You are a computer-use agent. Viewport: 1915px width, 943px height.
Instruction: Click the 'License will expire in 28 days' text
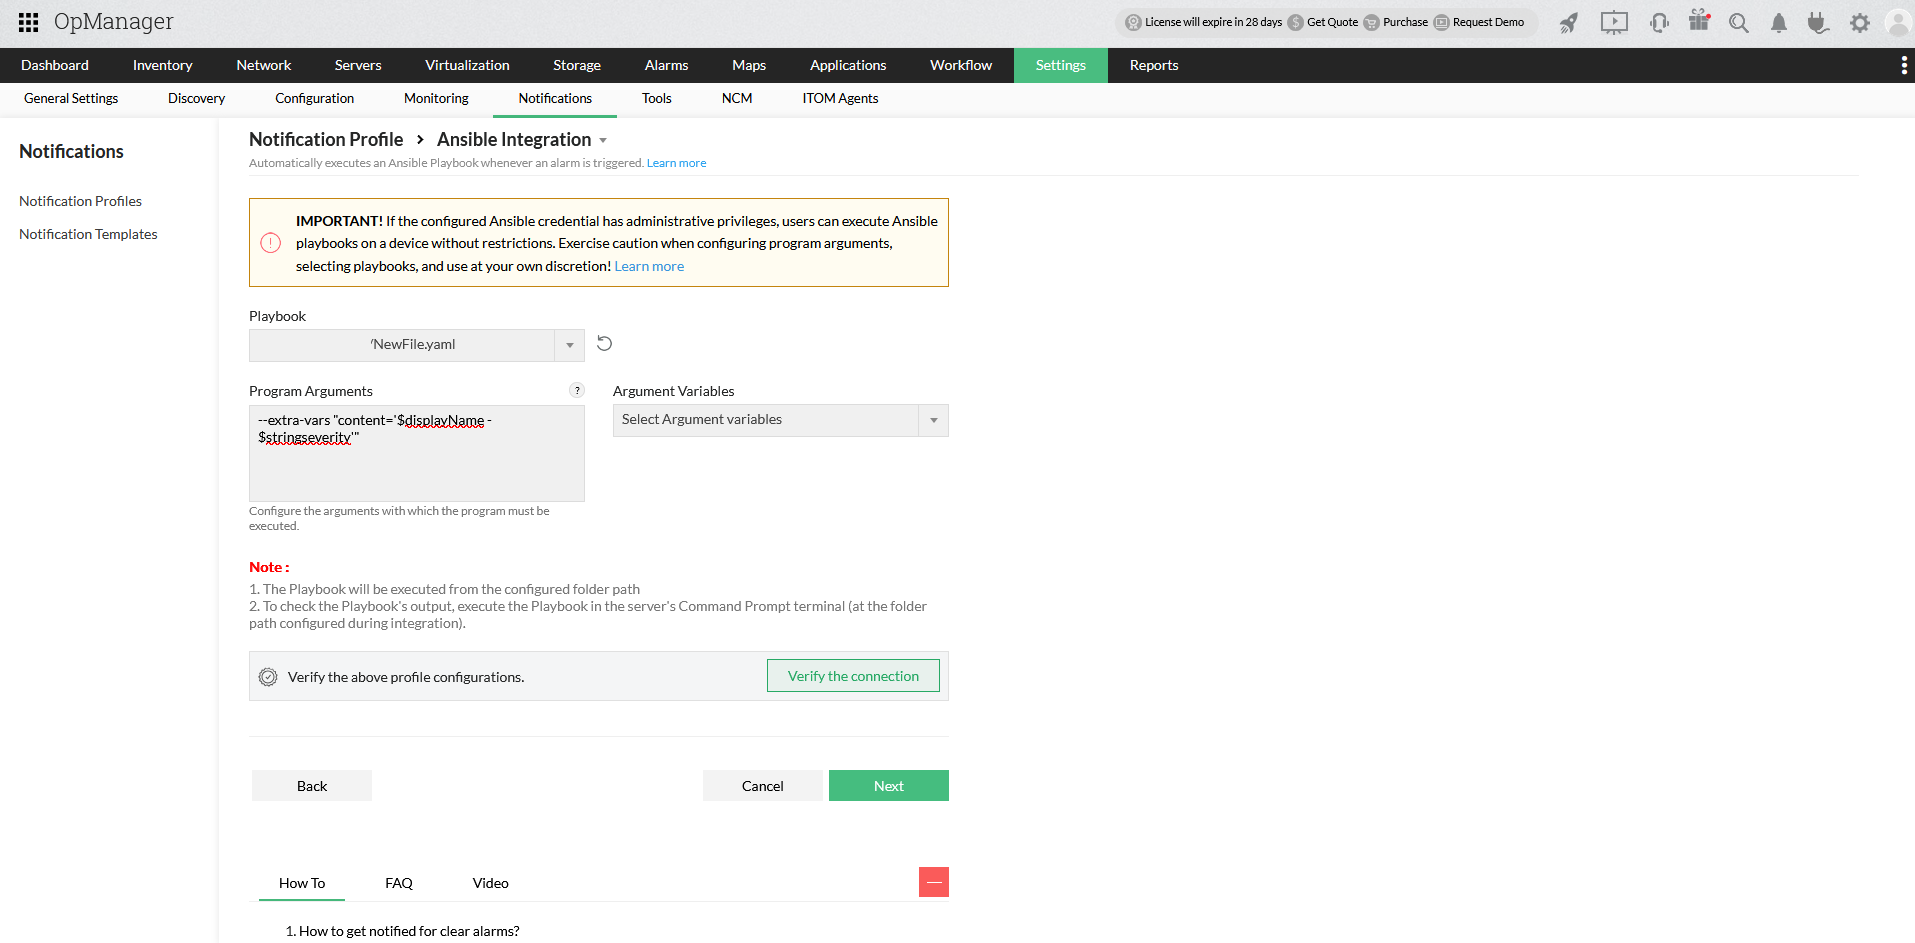pos(1213,22)
